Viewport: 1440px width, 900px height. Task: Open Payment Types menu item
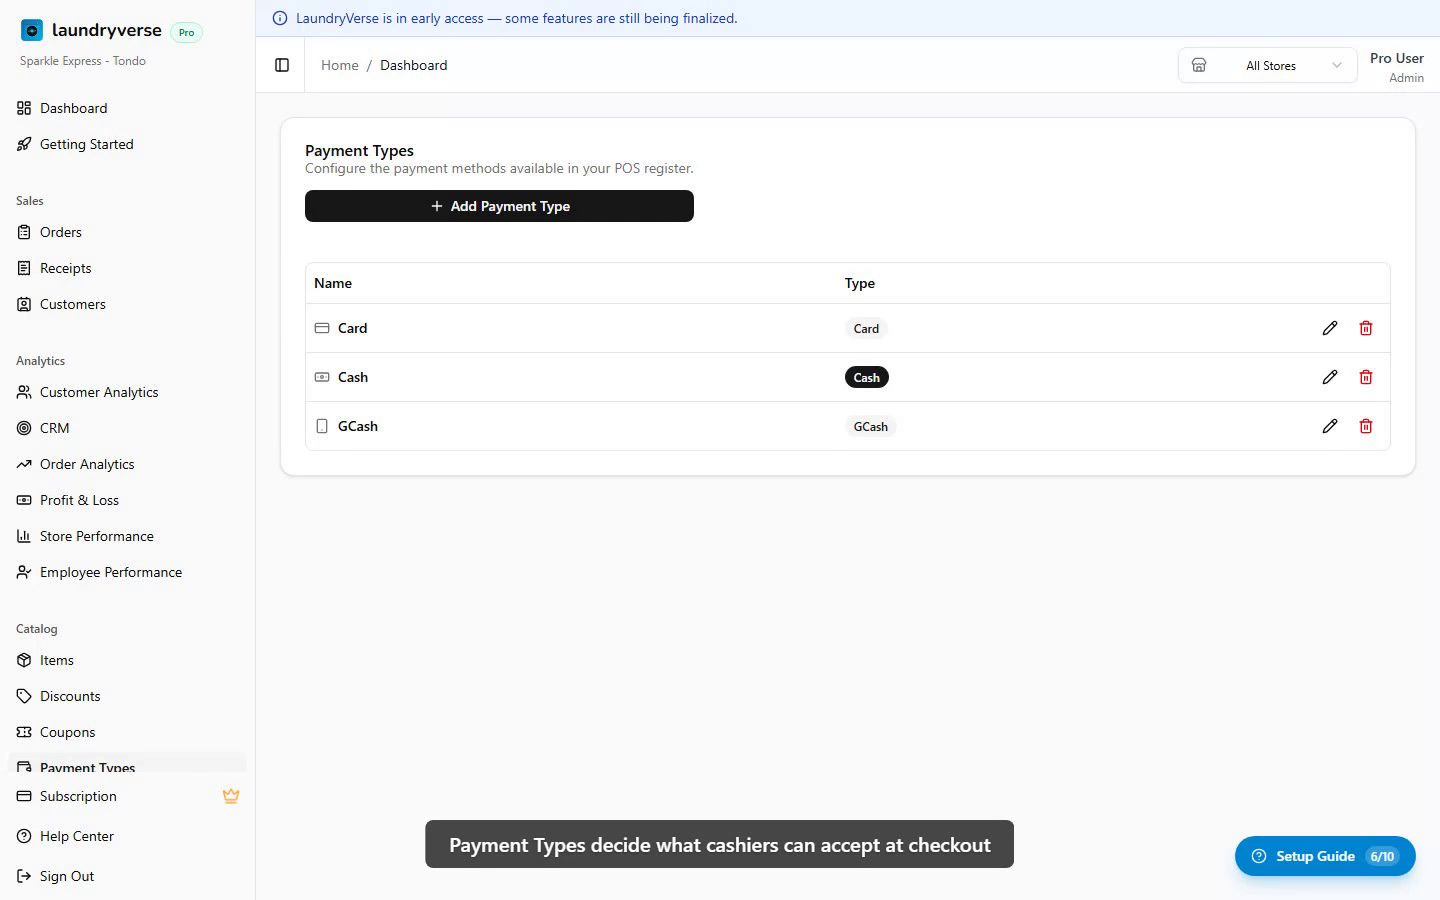point(127,762)
